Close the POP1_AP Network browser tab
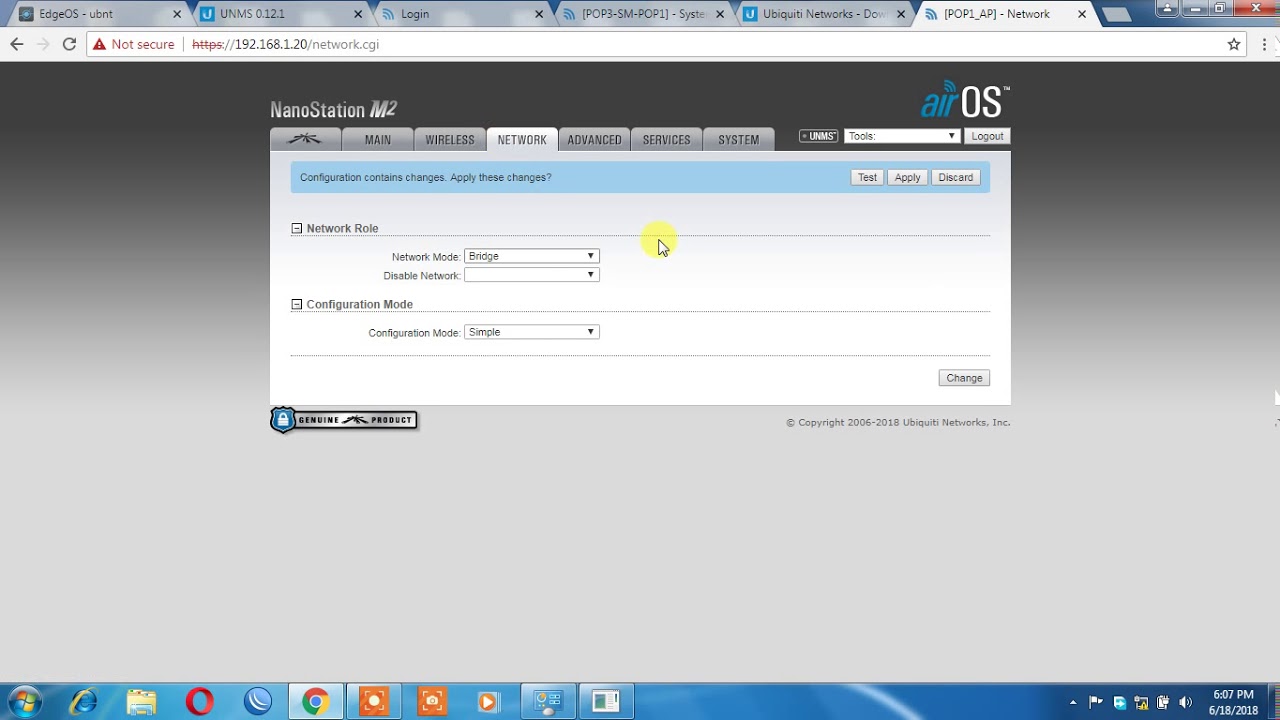 click(x=1082, y=14)
